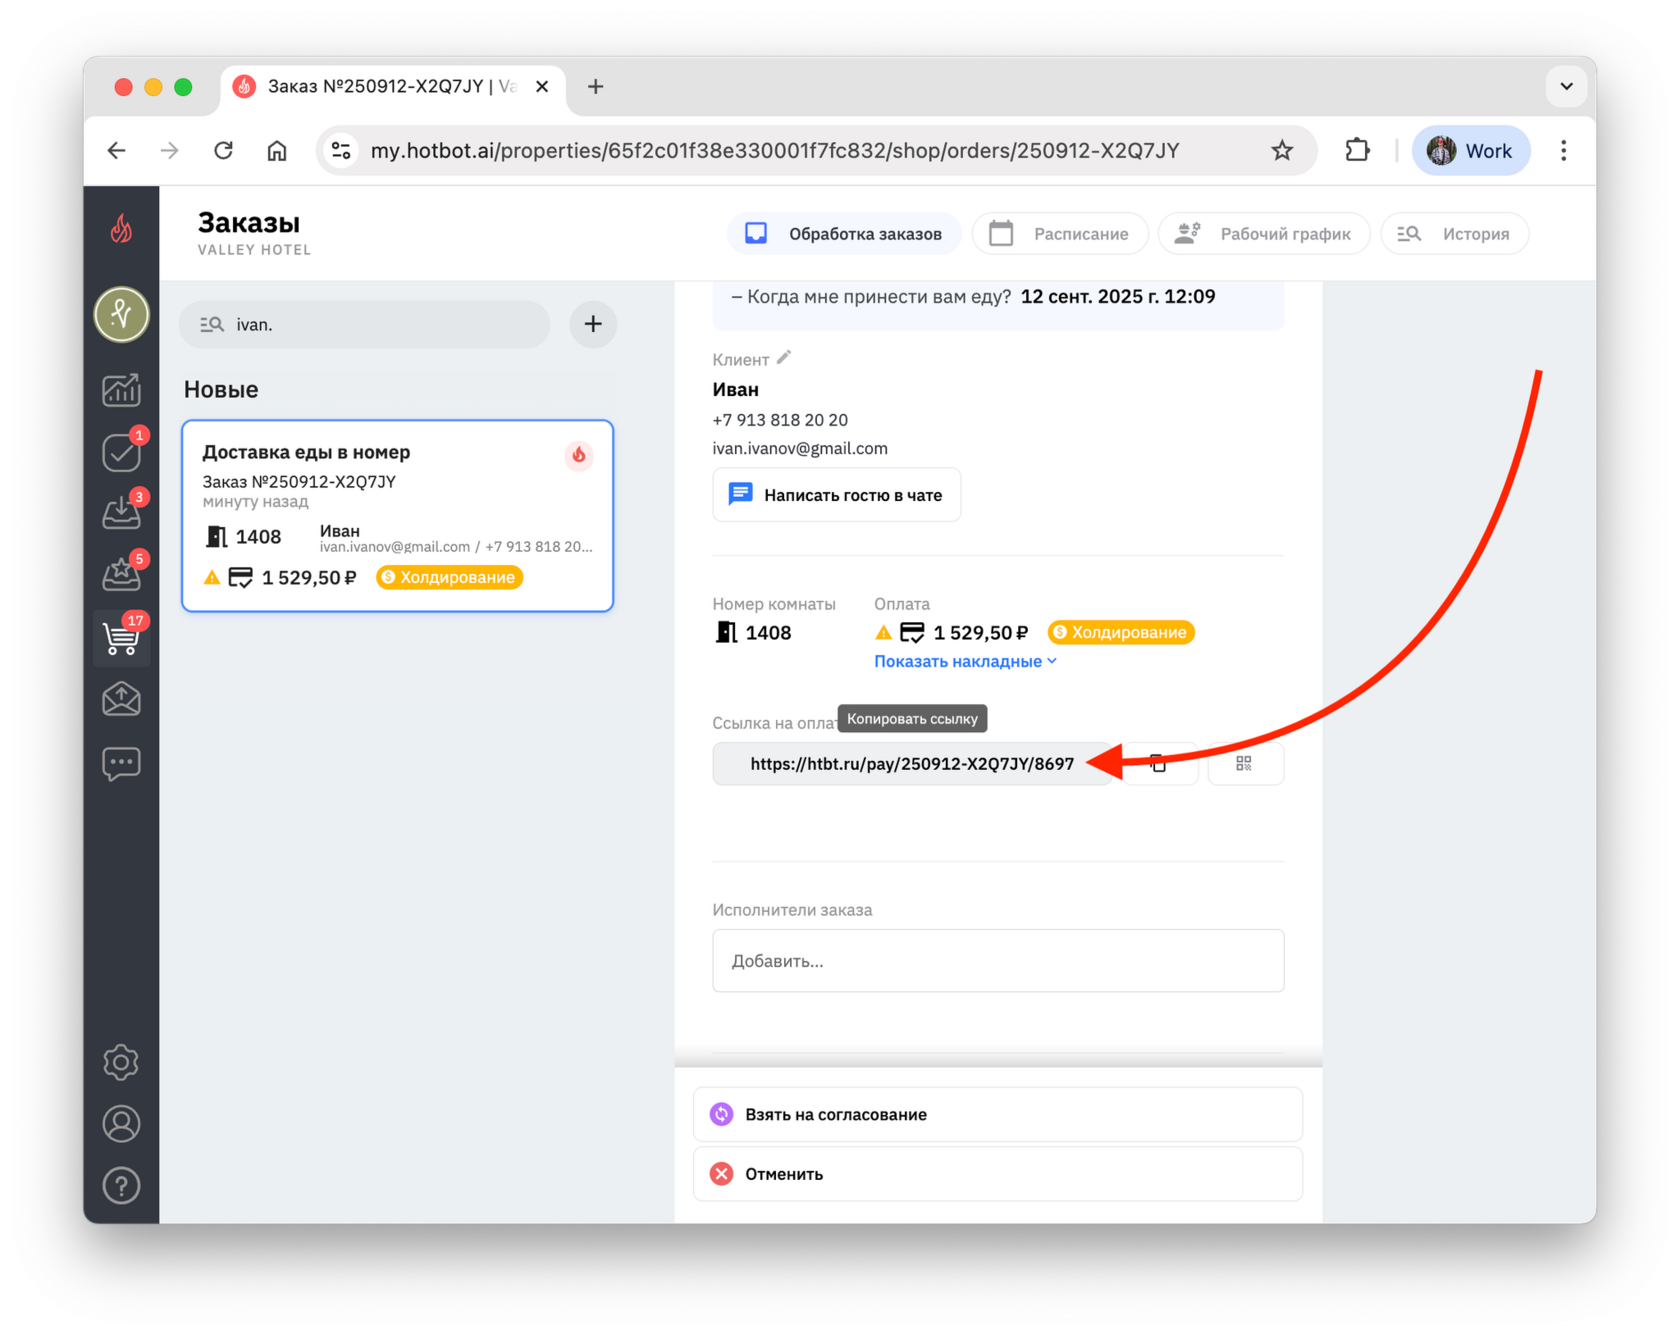Image resolution: width=1680 pixels, height=1334 pixels.
Task: Select the Доставка еды в номер order card
Action: (x=398, y=515)
